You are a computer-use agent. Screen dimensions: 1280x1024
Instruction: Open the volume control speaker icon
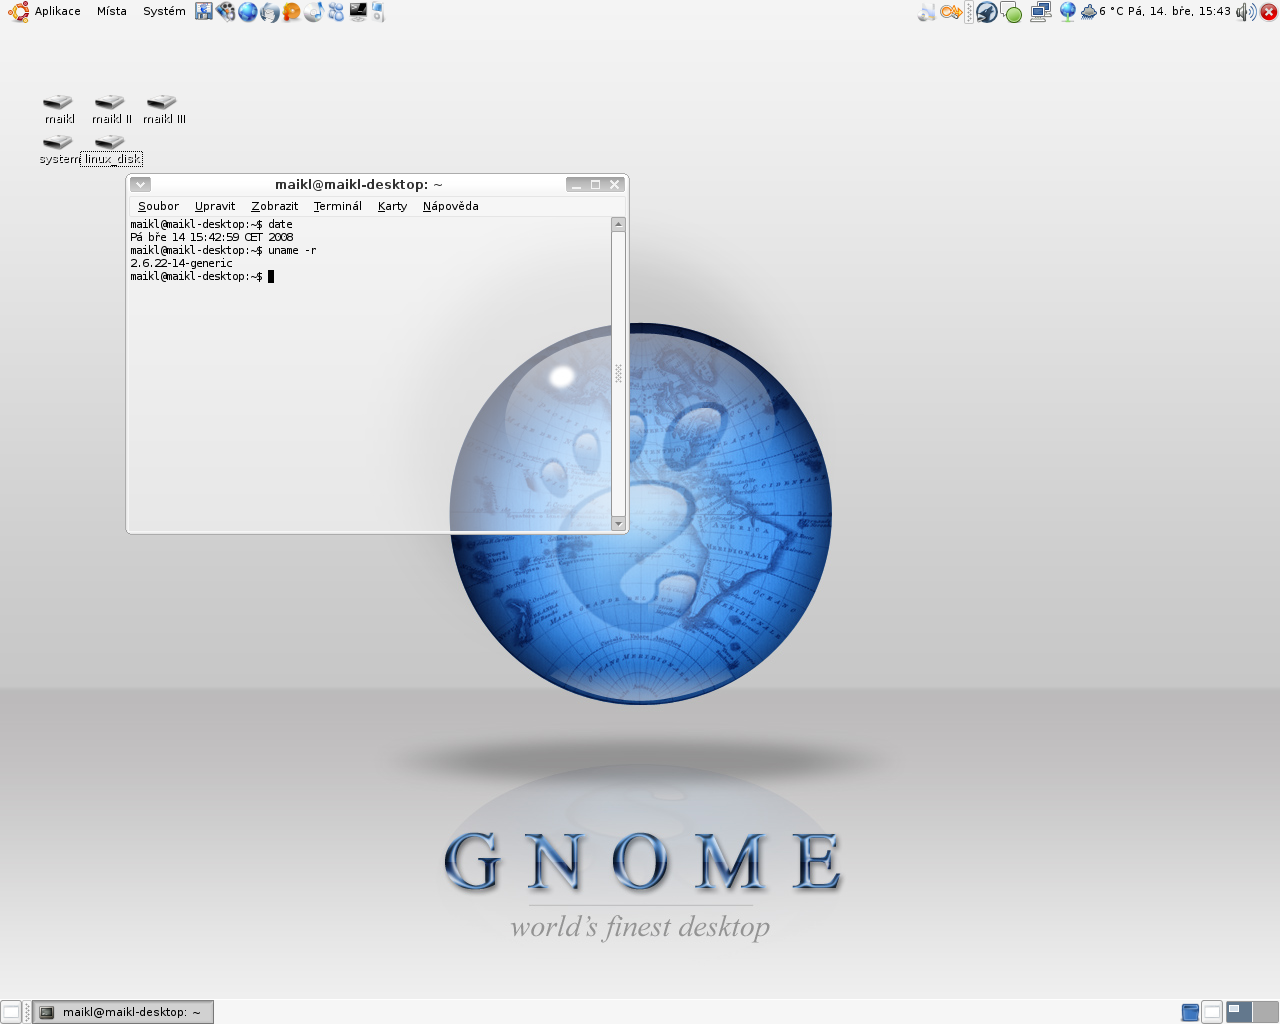coord(1245,12)
